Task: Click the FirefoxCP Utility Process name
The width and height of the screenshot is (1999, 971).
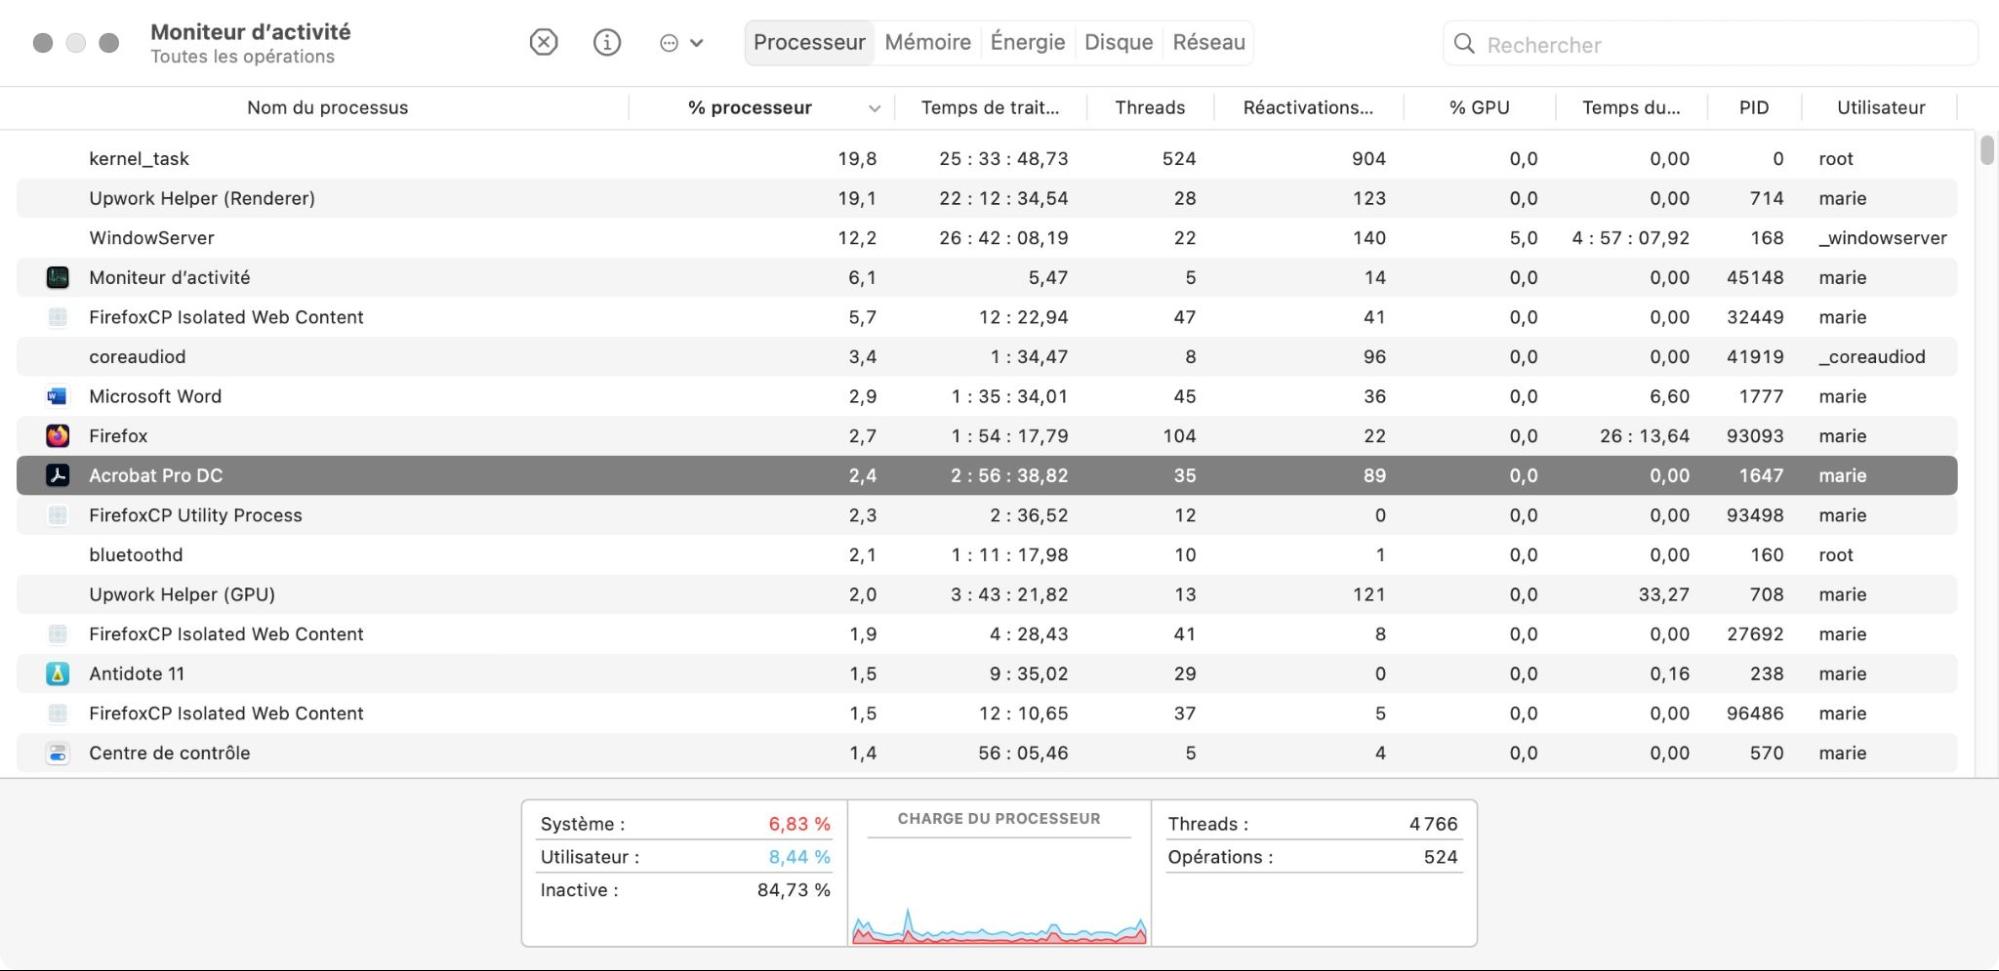Action: 195,515
